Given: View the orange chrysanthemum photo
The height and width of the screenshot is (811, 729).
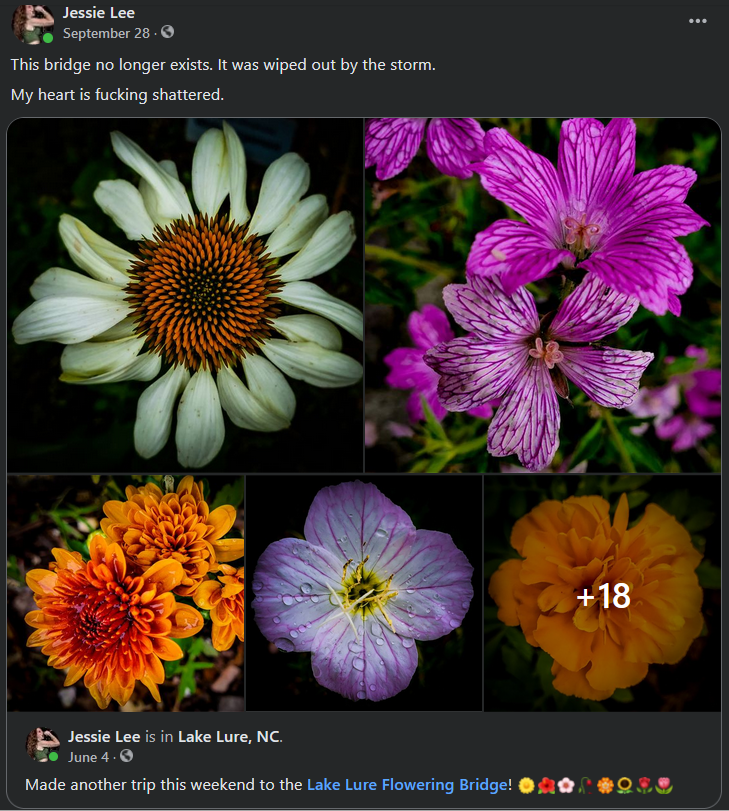Looking at the screenshot, I should (126, 593).
